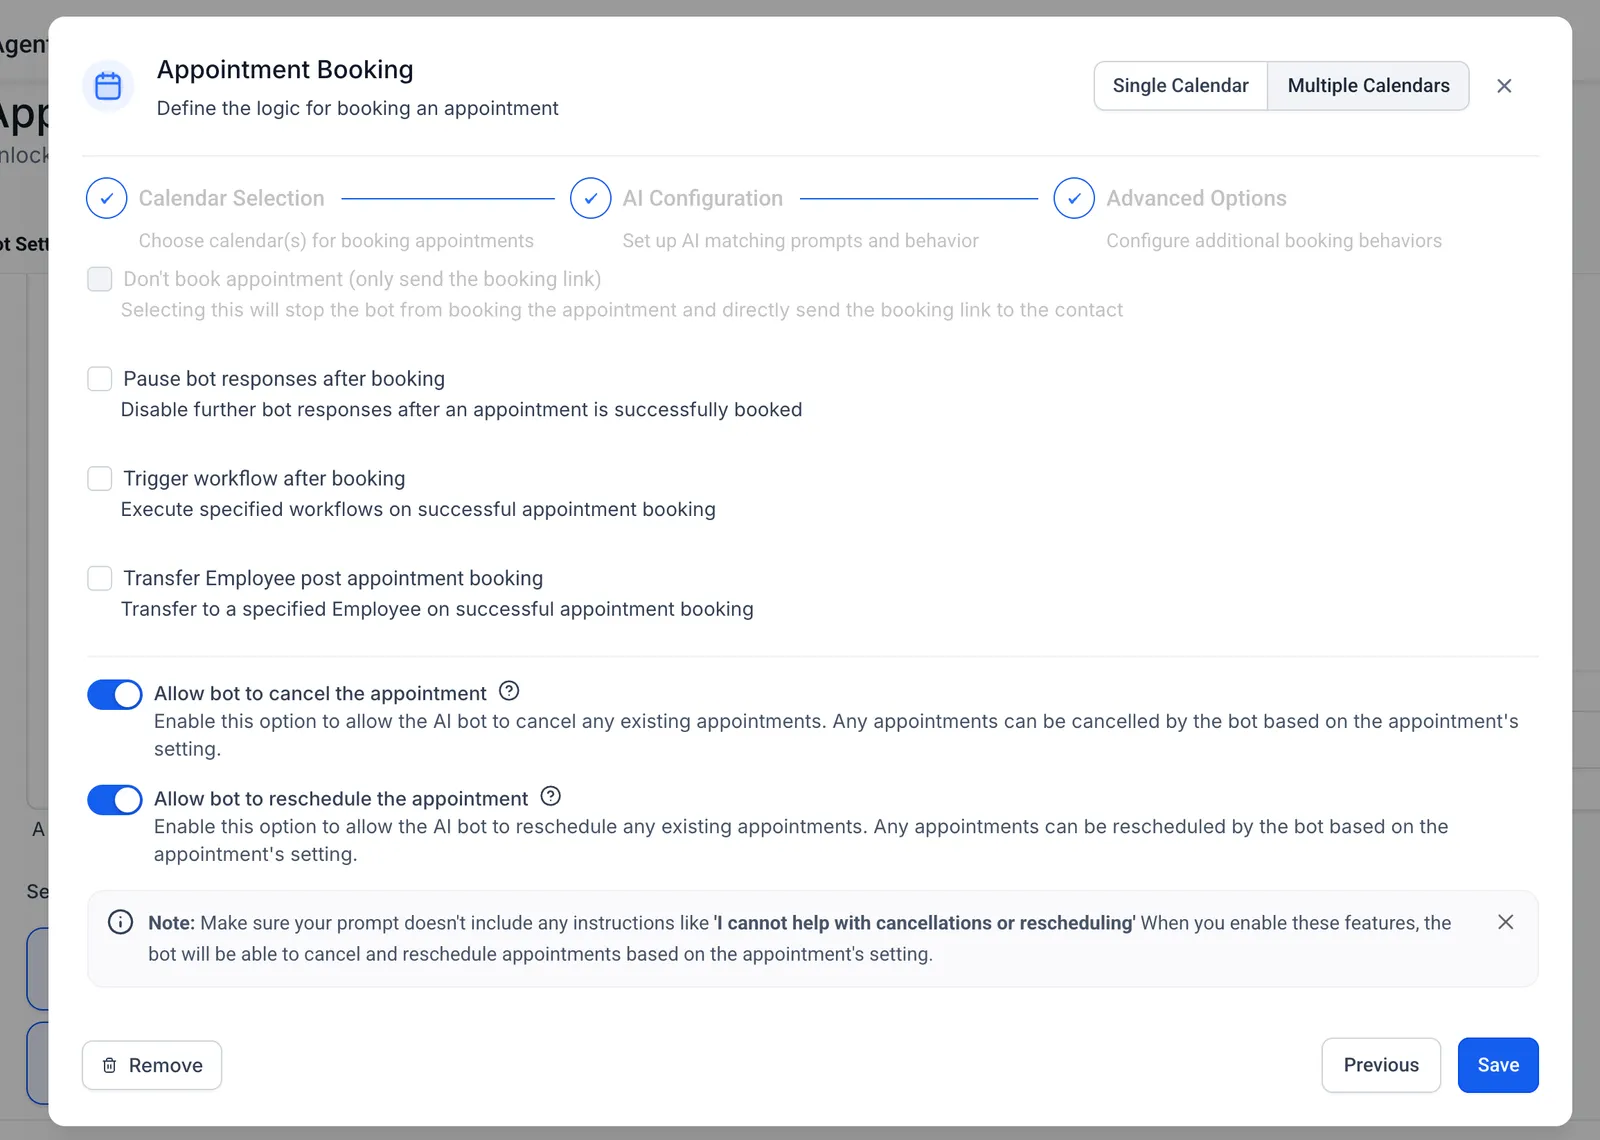Disable Allow bot to reschedule toggle
1600x1140 pixels.
pos(115,800)
